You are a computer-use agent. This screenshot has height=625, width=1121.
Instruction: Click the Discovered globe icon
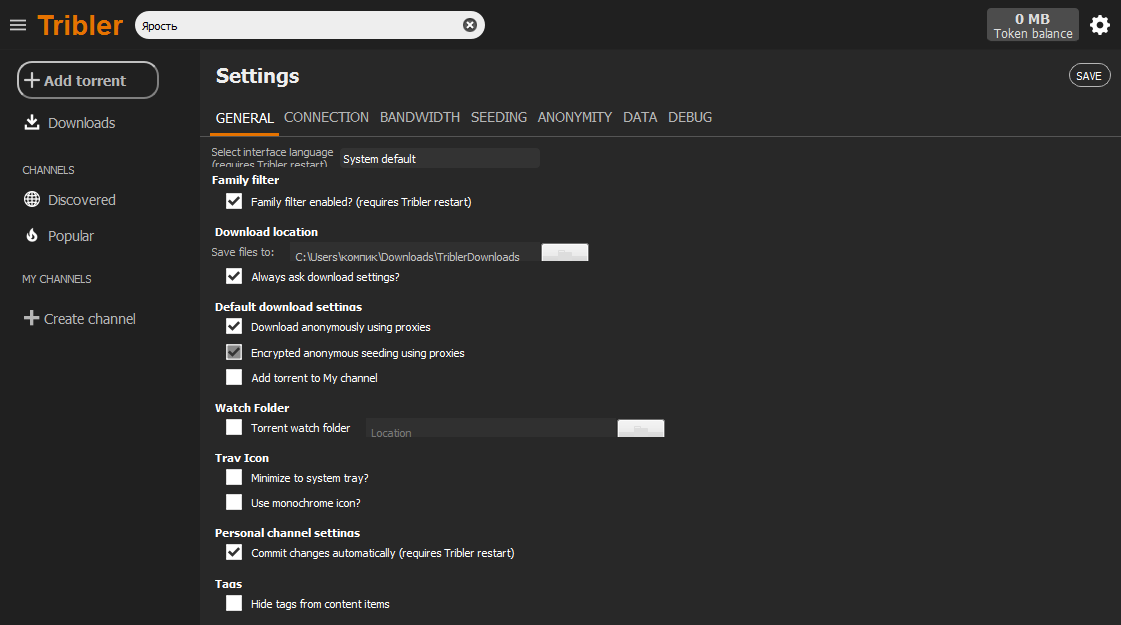(x=31, y=200)
